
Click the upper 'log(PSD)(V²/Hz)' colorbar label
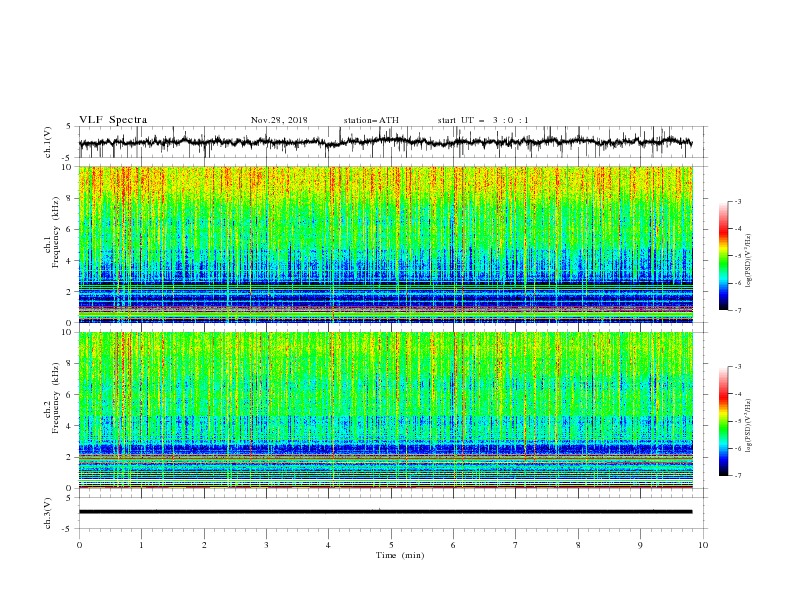pos(748,261)
